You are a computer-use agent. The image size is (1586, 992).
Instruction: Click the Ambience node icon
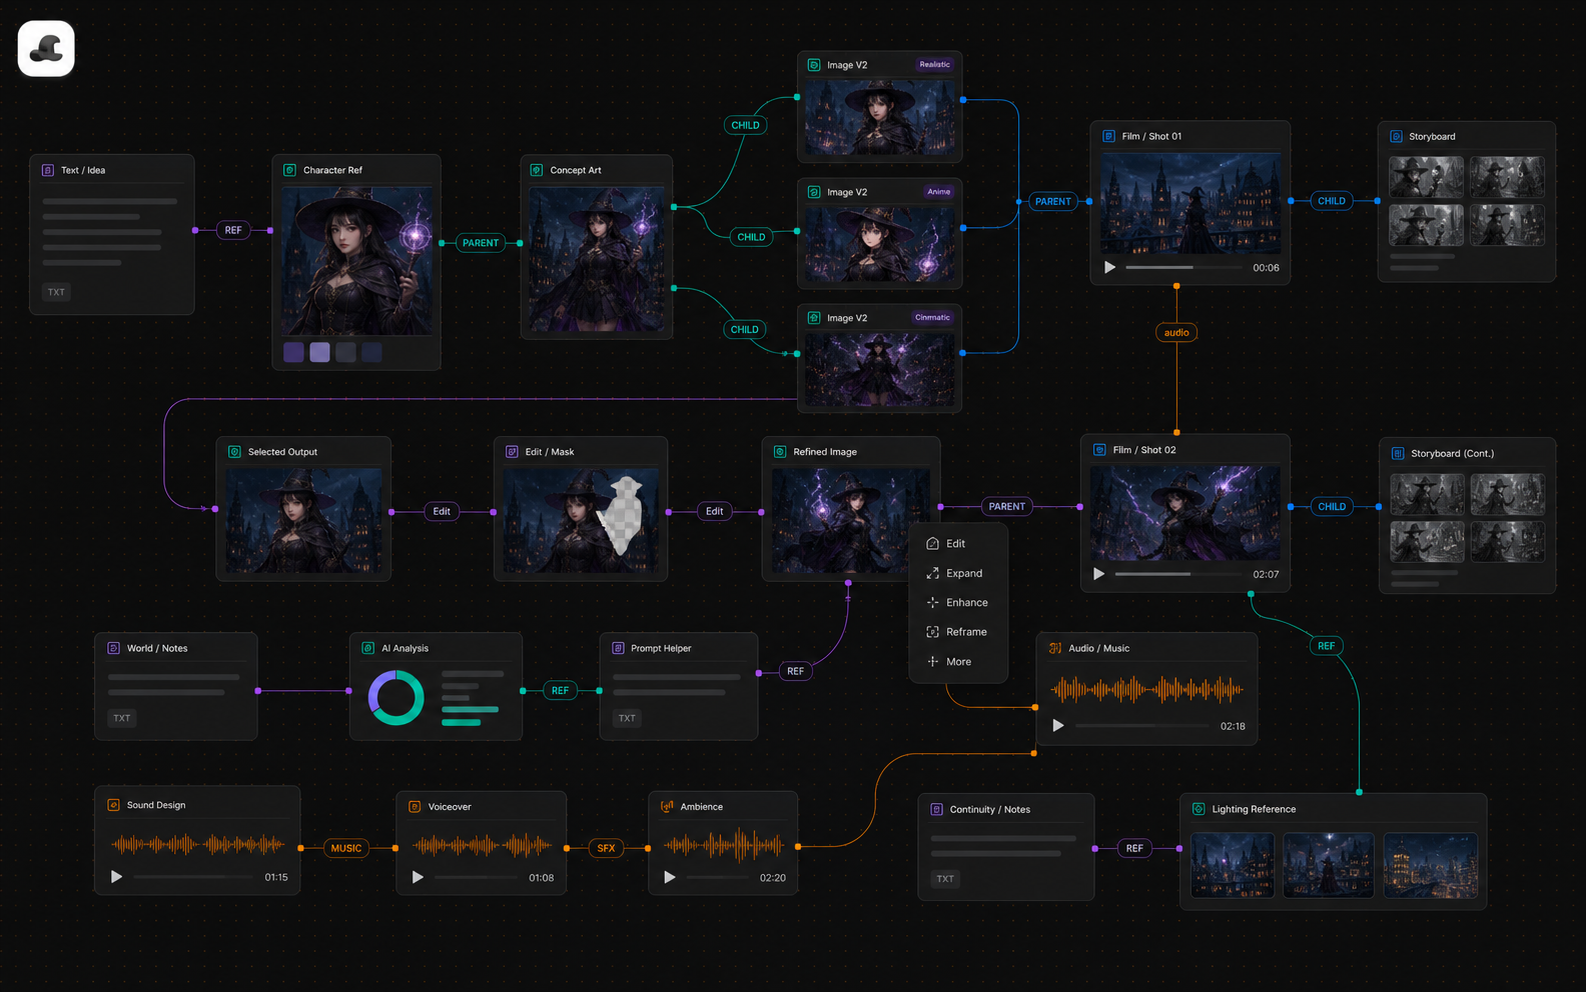pos(667,806)
